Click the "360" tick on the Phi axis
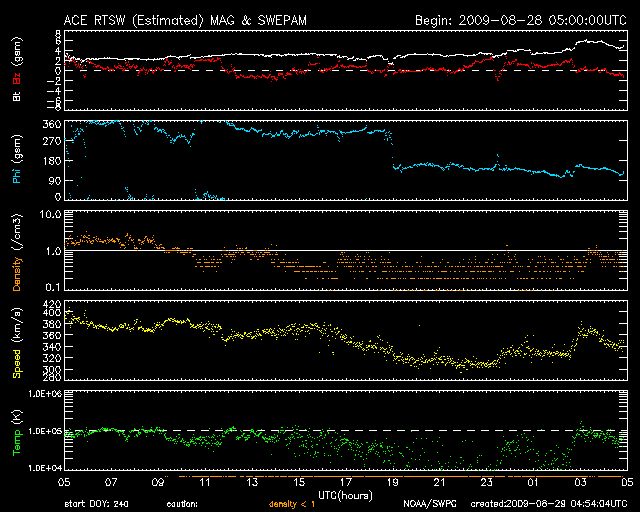Image resolution: width=640 pixels, height=512 pixels. [52, 124]
